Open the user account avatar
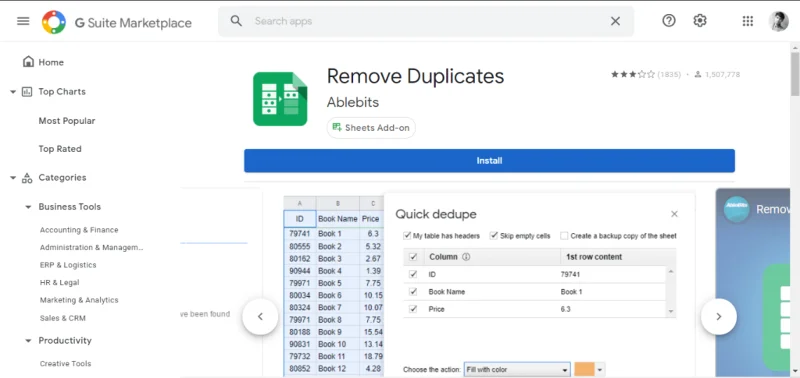Image resolution: width=800 pixels, height=378 pixels. (x=778, y=21)
